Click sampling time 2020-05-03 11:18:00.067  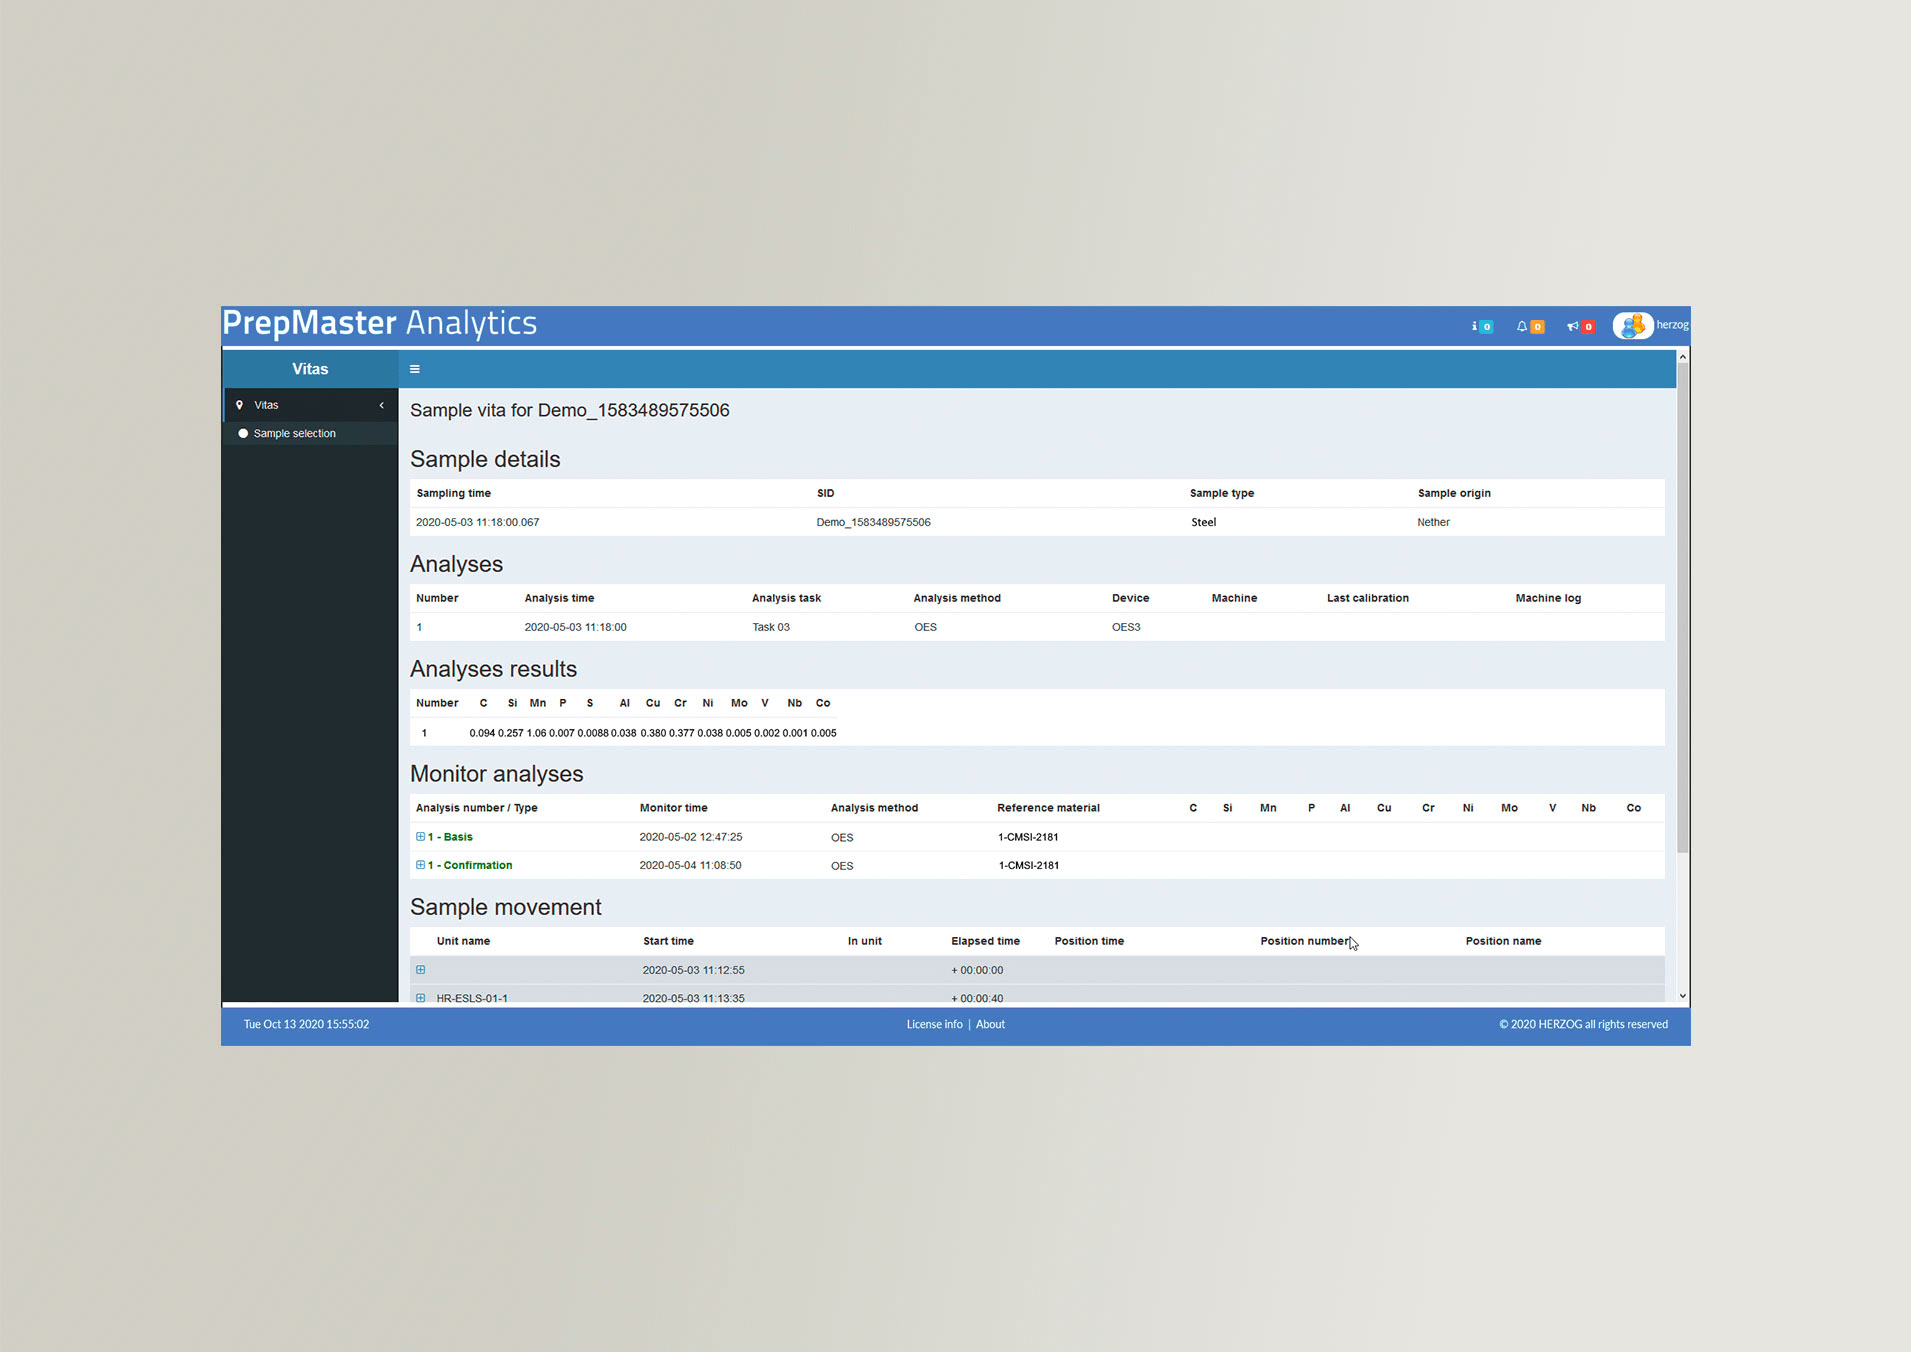(x=477, y=522)
